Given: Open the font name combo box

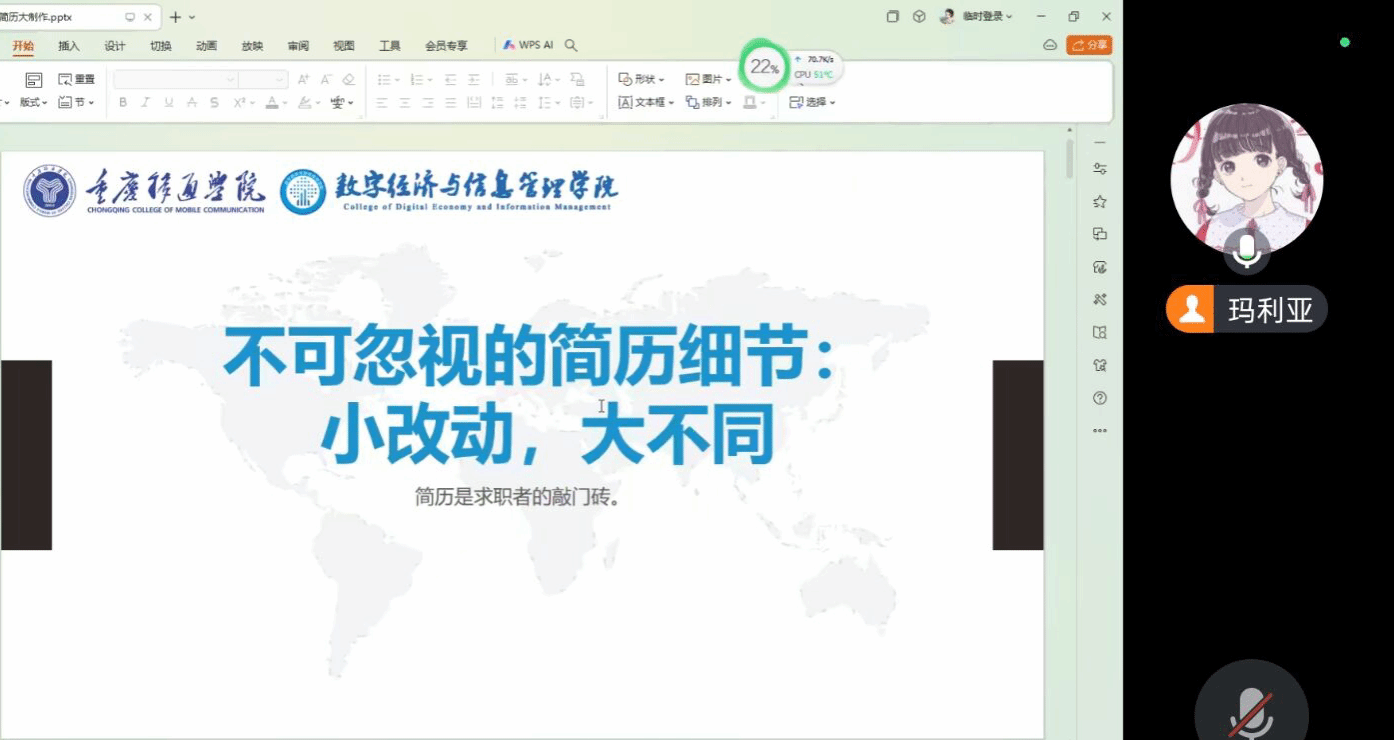Looking at the screenshot, I should coord(175,79).
